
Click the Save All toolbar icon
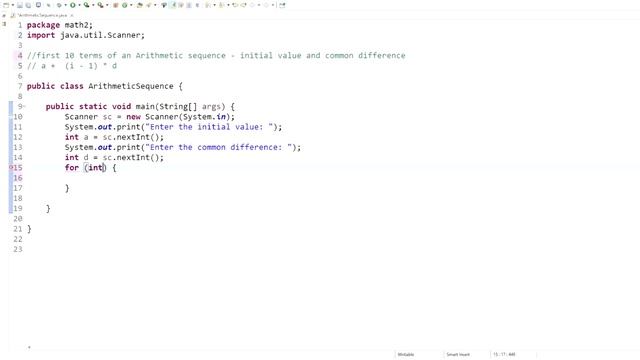28,5
